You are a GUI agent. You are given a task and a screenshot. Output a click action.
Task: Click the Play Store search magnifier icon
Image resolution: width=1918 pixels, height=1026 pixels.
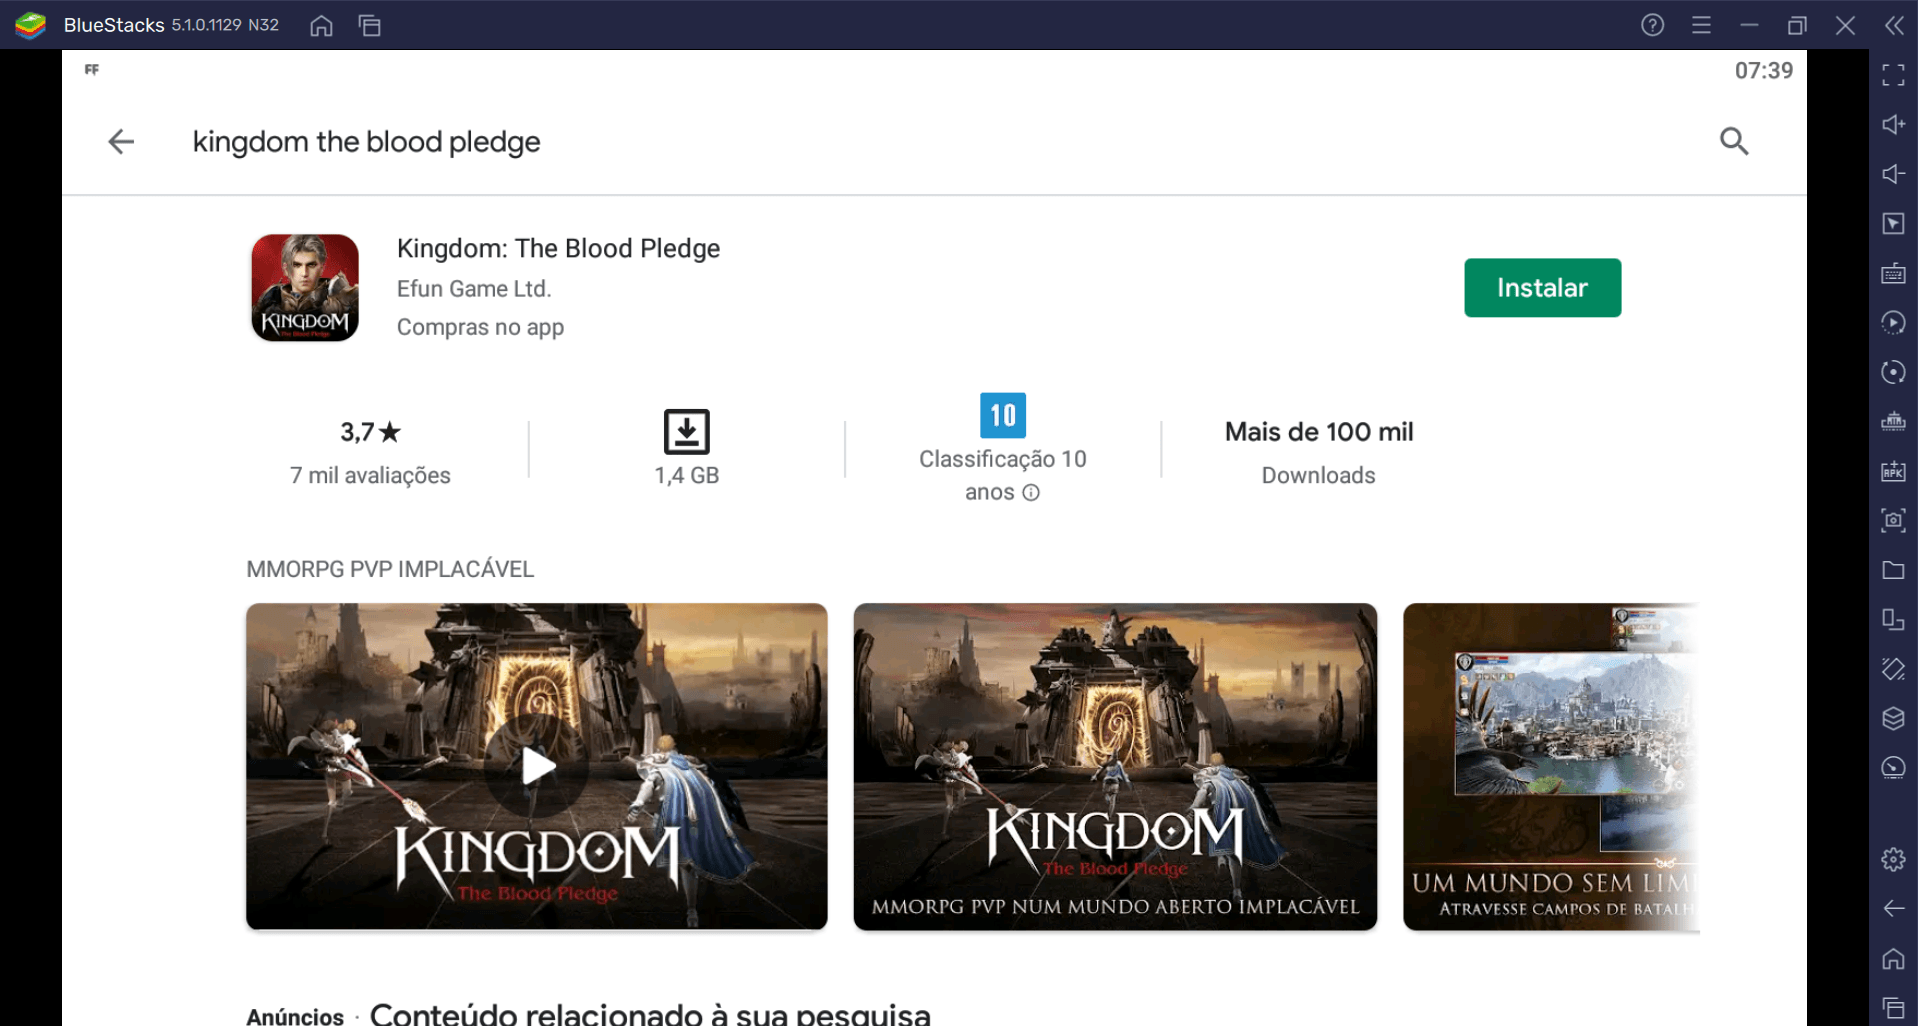pyautogui.click(x=1734, y=142)
